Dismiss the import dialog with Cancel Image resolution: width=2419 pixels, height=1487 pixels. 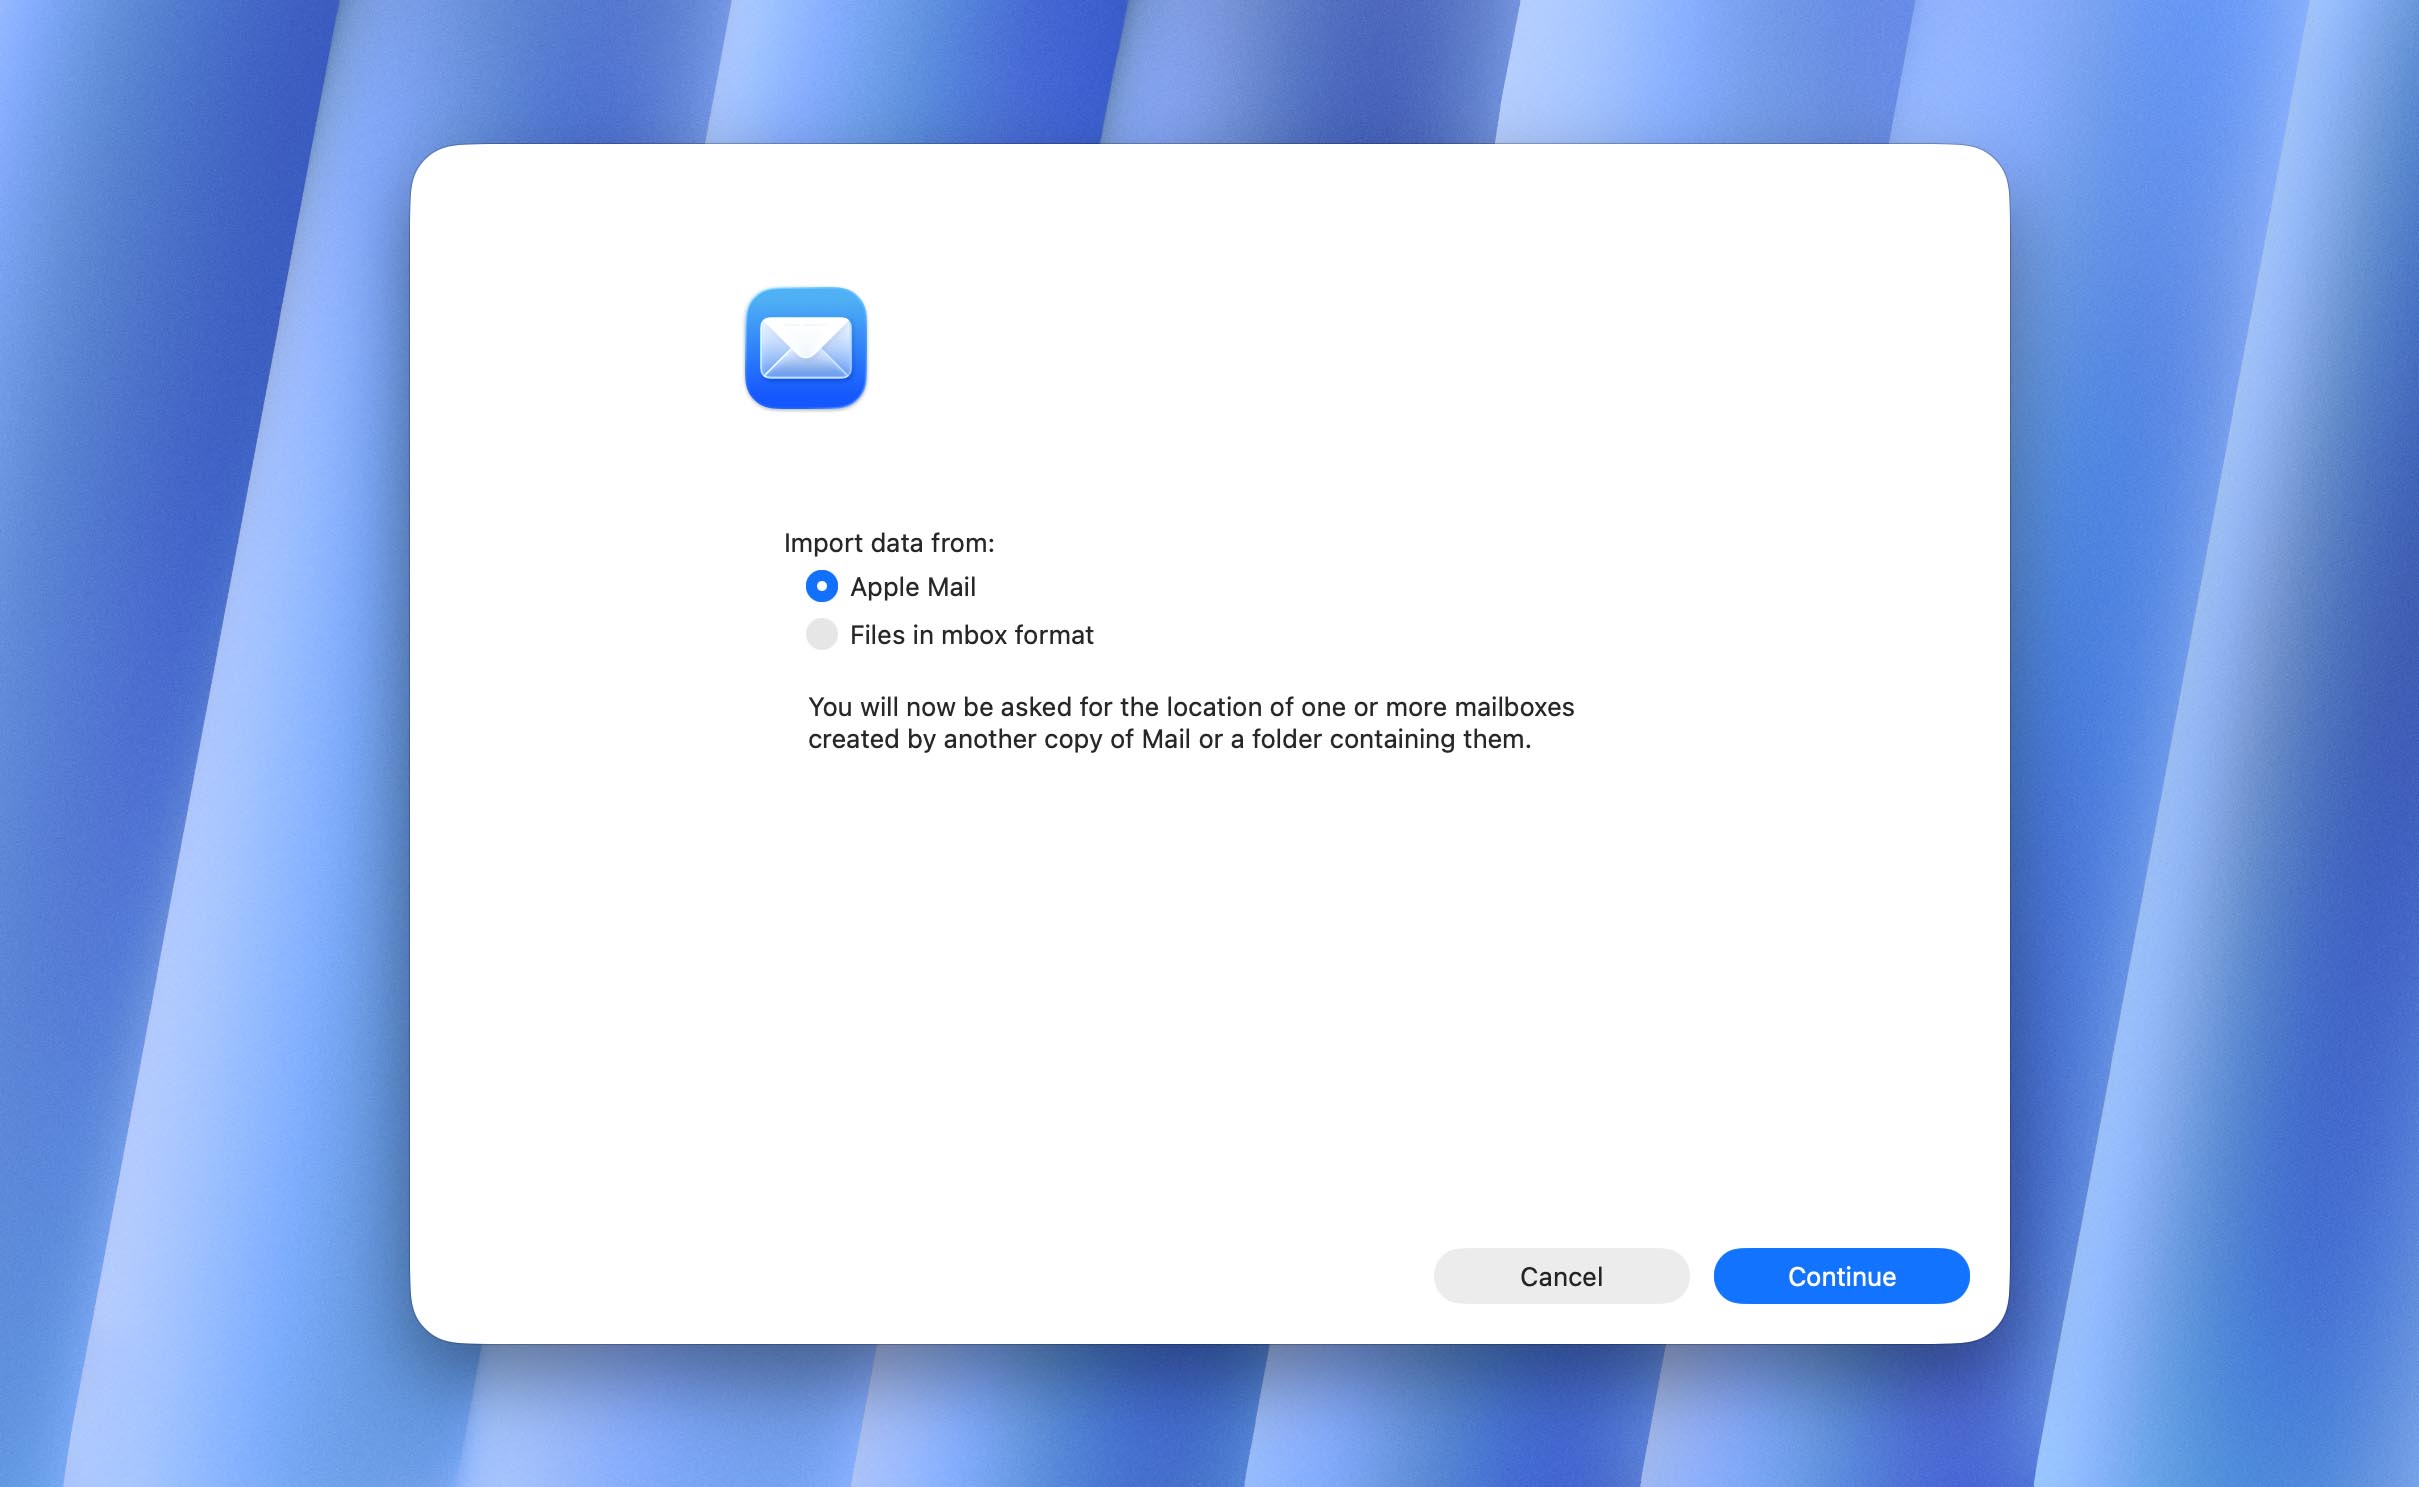pos(1560,1276)
